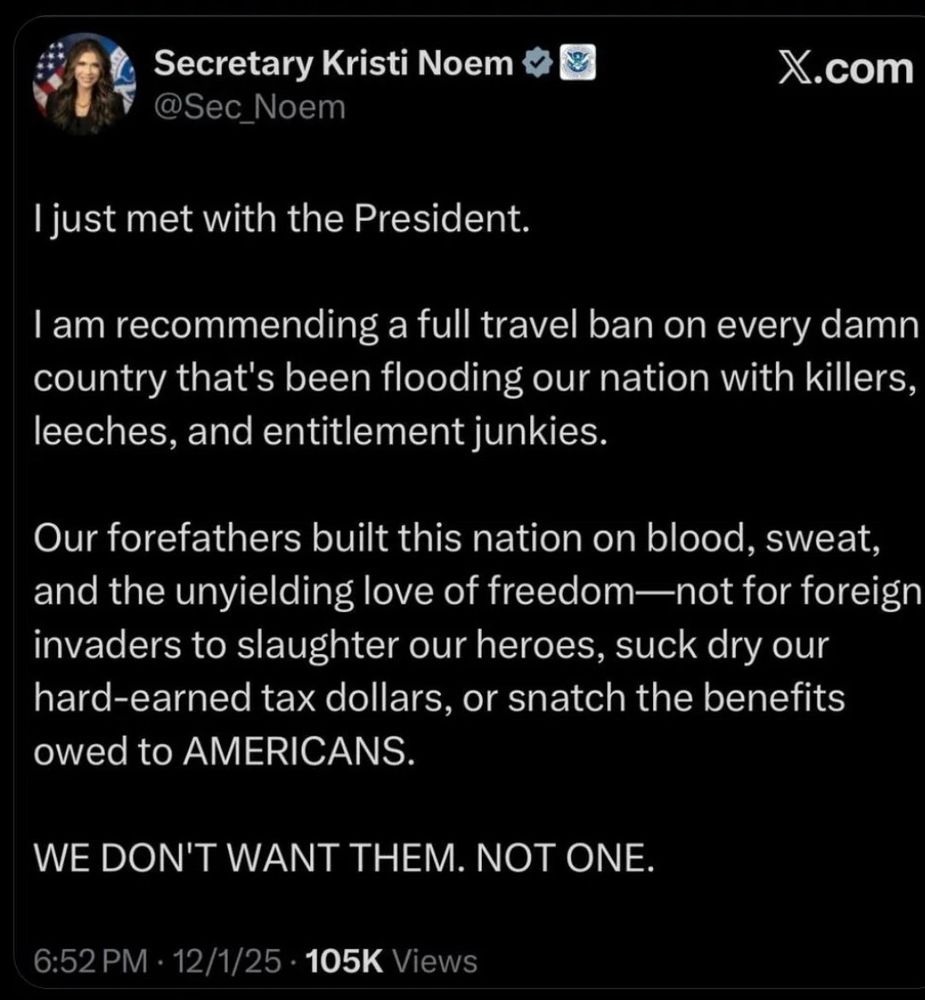The height and width of the screenshot is (1000, 925).
Task: Click the word 'Views' in the footer
Action: tap(435, 962)
